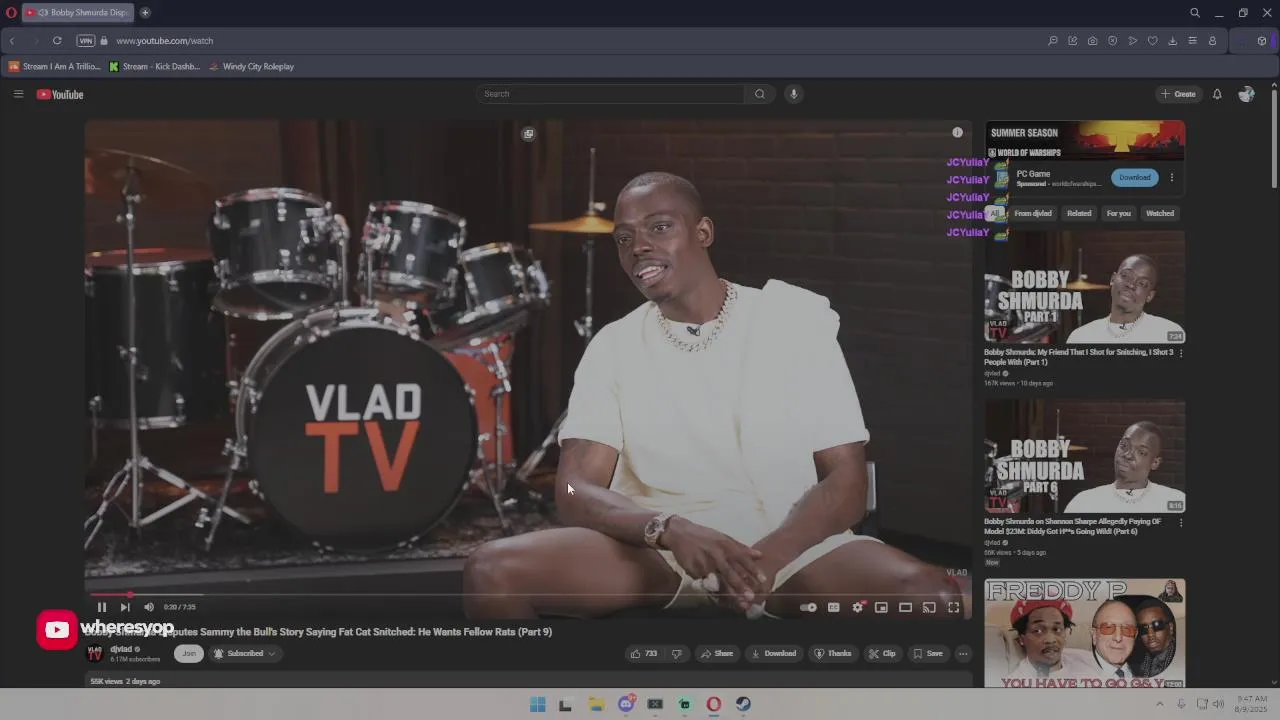Open the Create button menu

click(1178, 94)
